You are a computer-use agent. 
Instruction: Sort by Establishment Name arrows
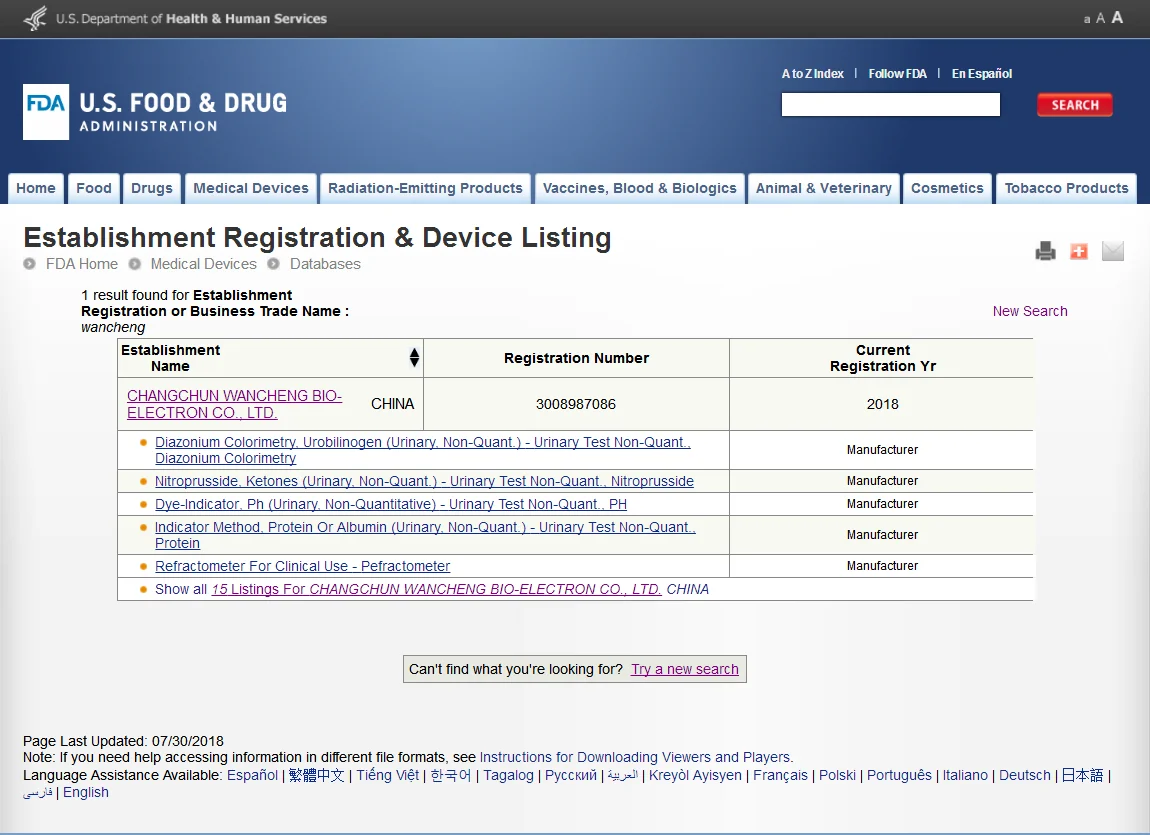click(414, 358)
